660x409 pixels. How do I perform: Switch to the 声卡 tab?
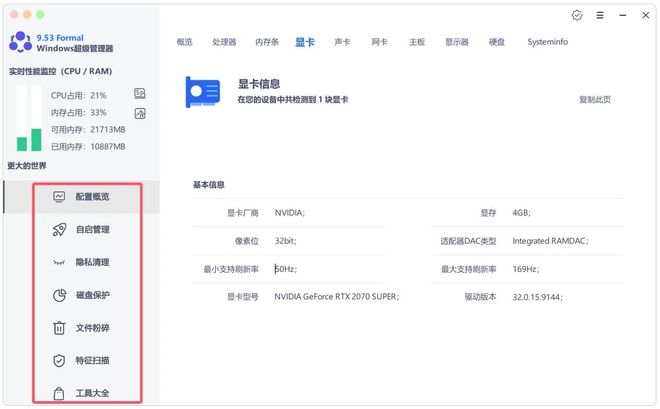click(342, 42)
